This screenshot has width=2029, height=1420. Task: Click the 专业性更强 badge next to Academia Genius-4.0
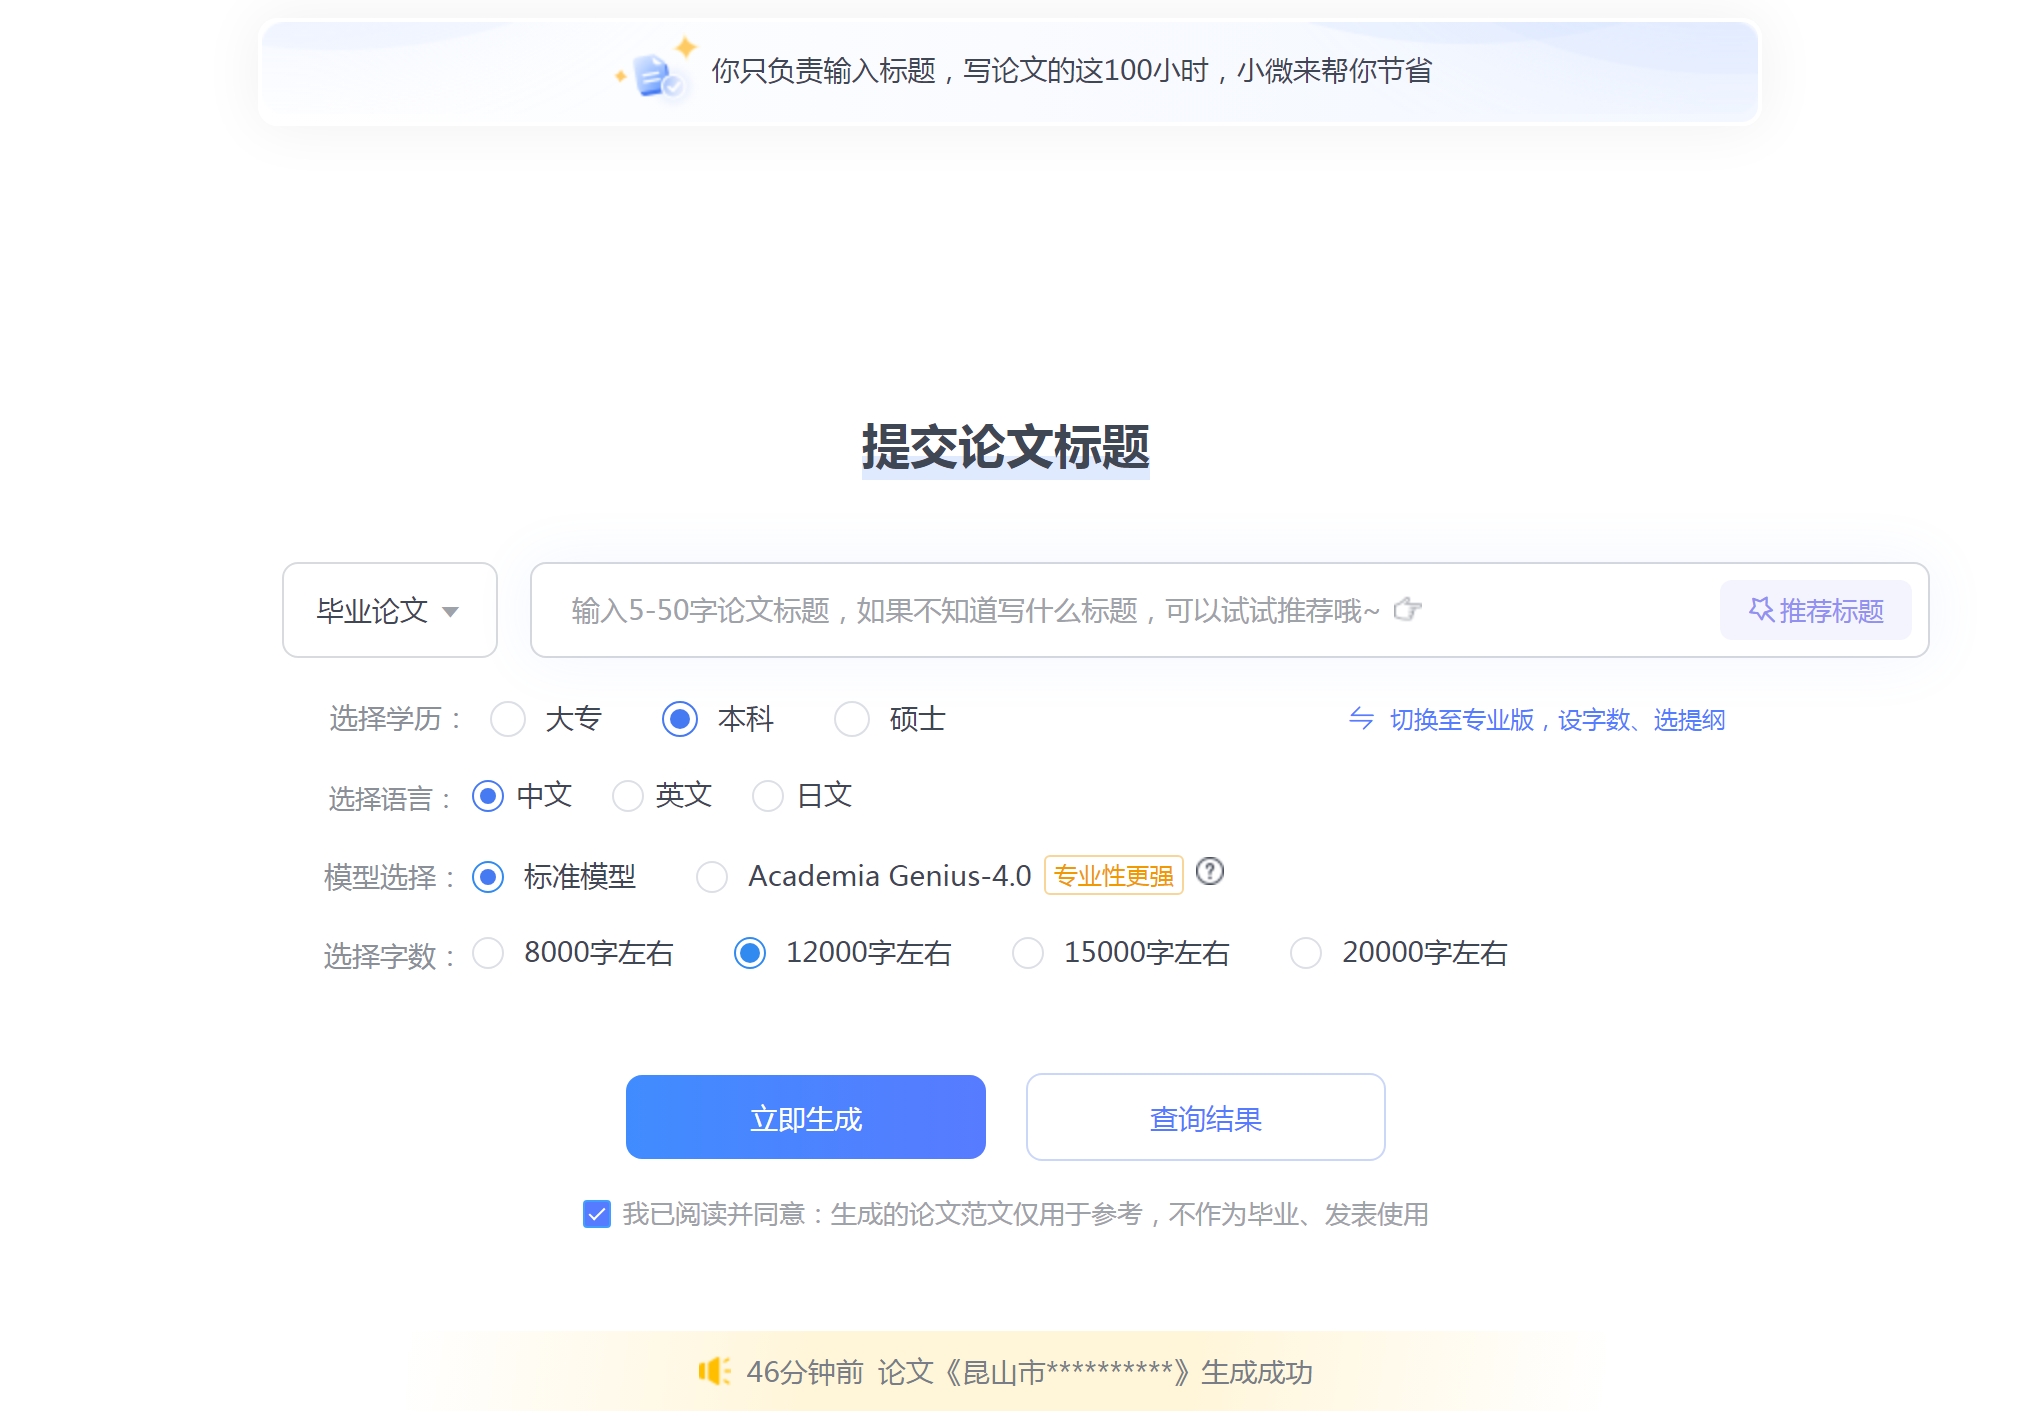tap(1113, 874)
